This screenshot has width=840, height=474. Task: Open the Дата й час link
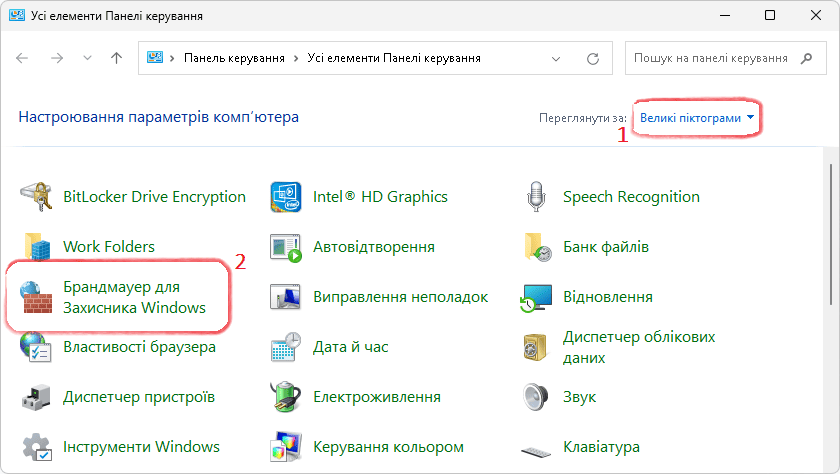coord(350,347)
